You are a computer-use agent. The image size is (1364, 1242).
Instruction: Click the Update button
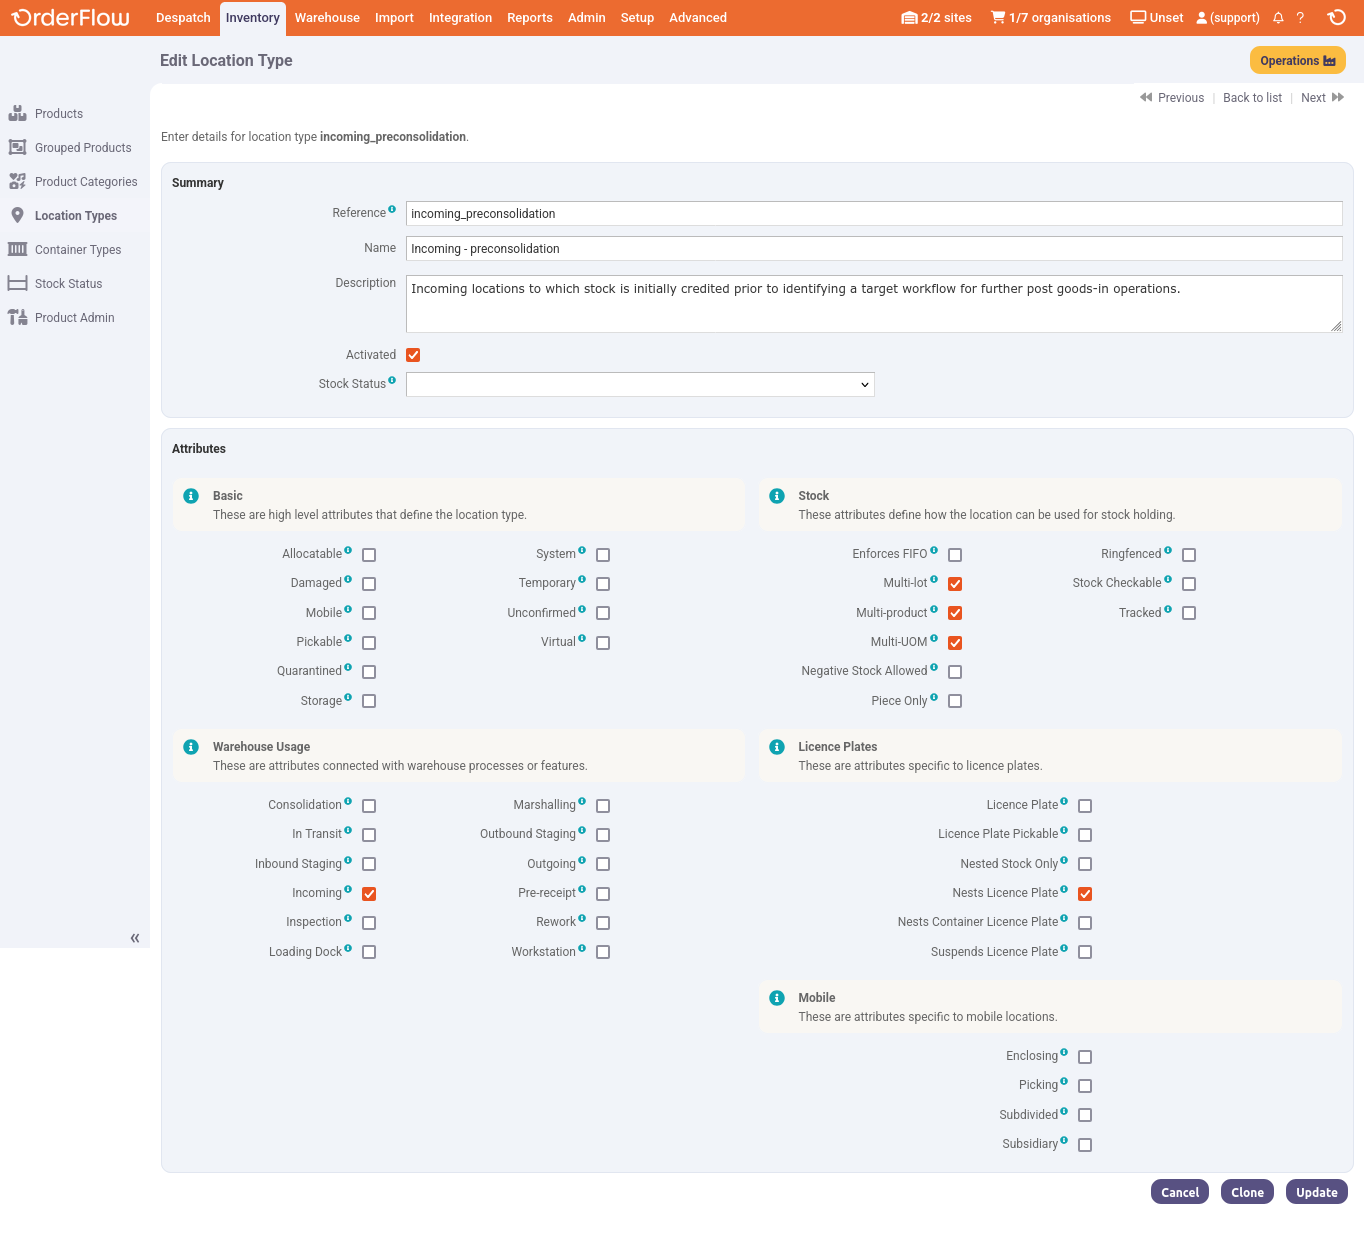click(1316, 1192)
